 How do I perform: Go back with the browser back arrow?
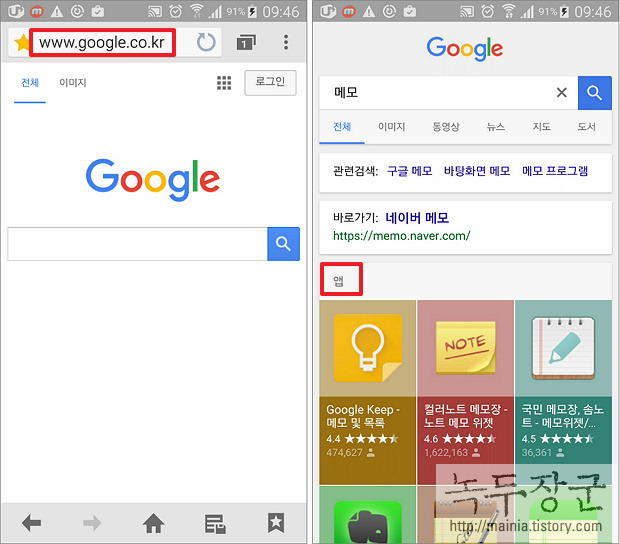(32, 523)
